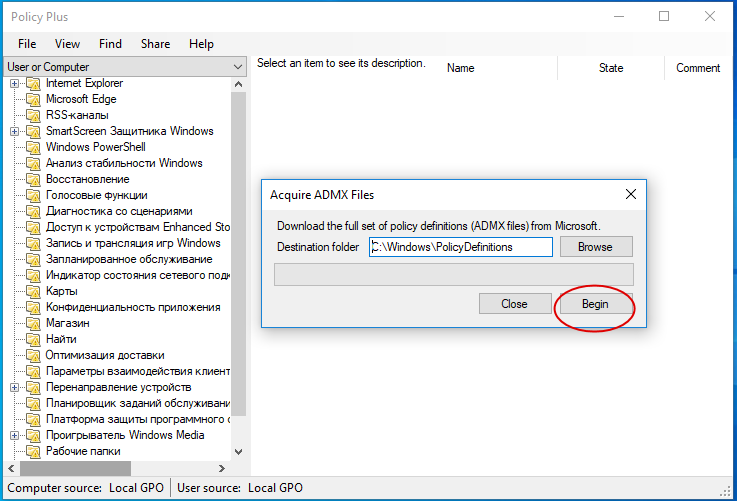The width and height of the screenshot is (737, 501).
Task: Select Планировщик заданий обслуживани item
Action: pyautogui.click(x=138, y=403)
